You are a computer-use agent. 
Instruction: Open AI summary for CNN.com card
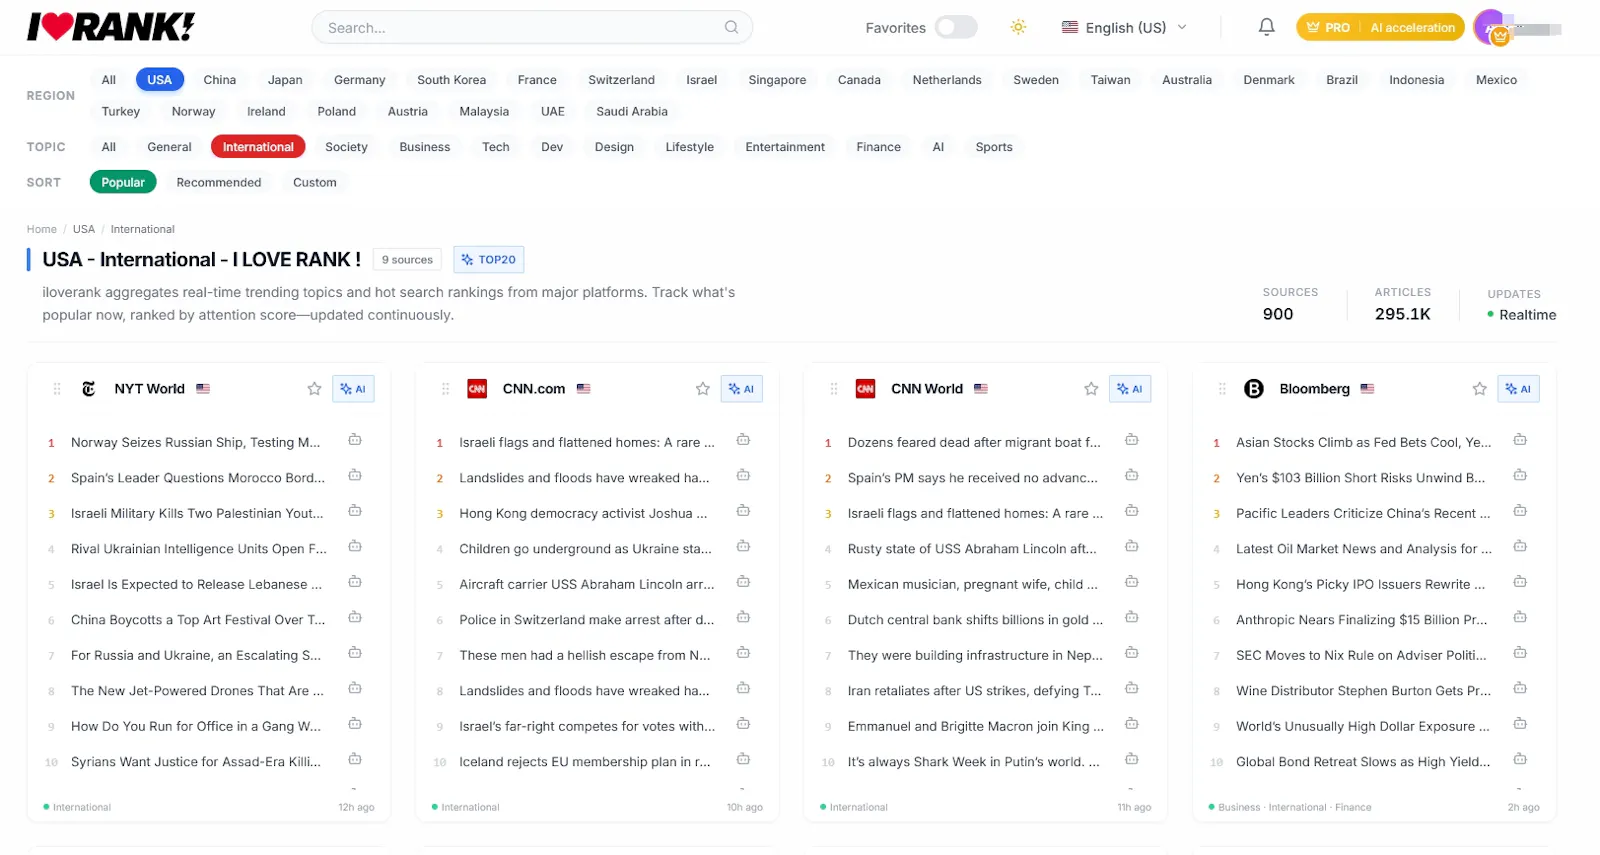[x=742, y=389]
